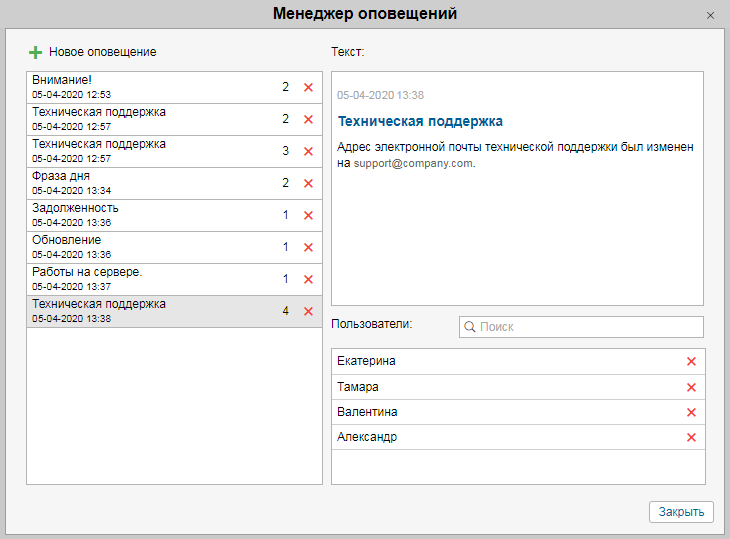Remove user Александр from the list

click(x=691, y=437)
